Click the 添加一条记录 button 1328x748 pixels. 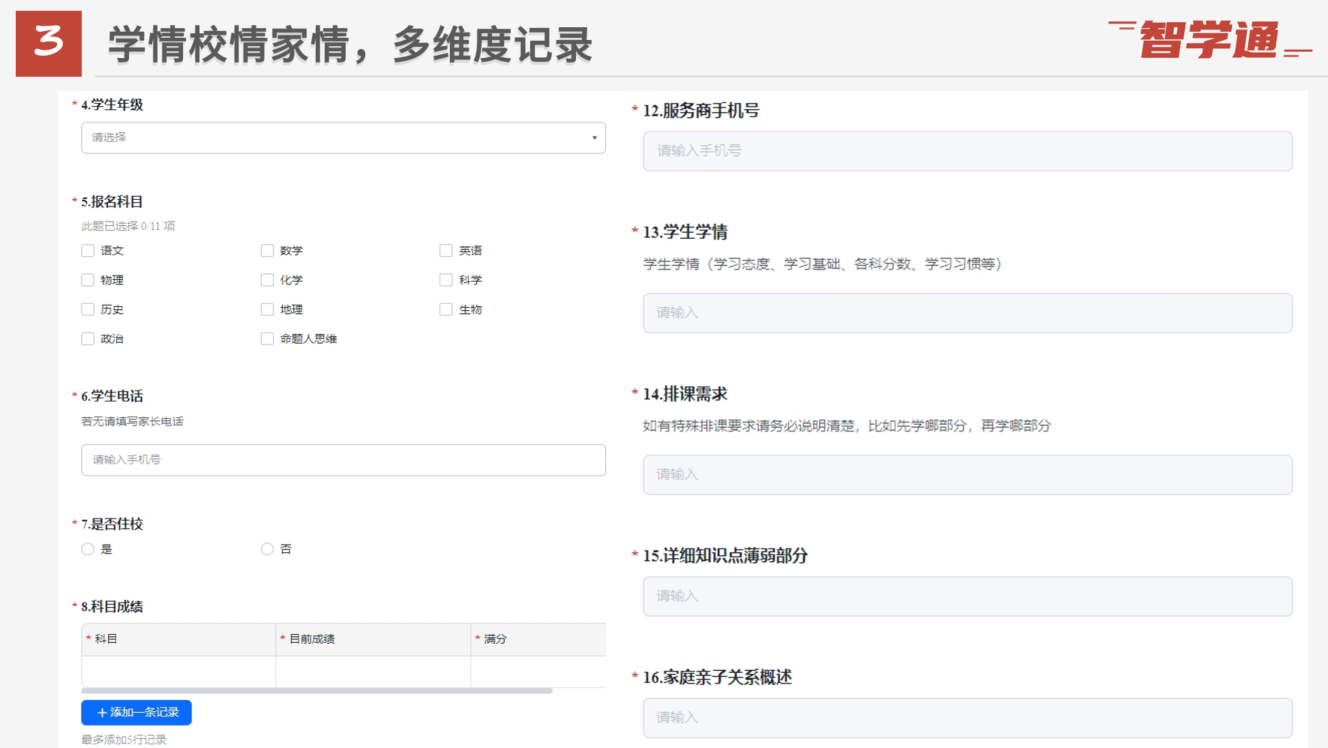coord(136,713)
